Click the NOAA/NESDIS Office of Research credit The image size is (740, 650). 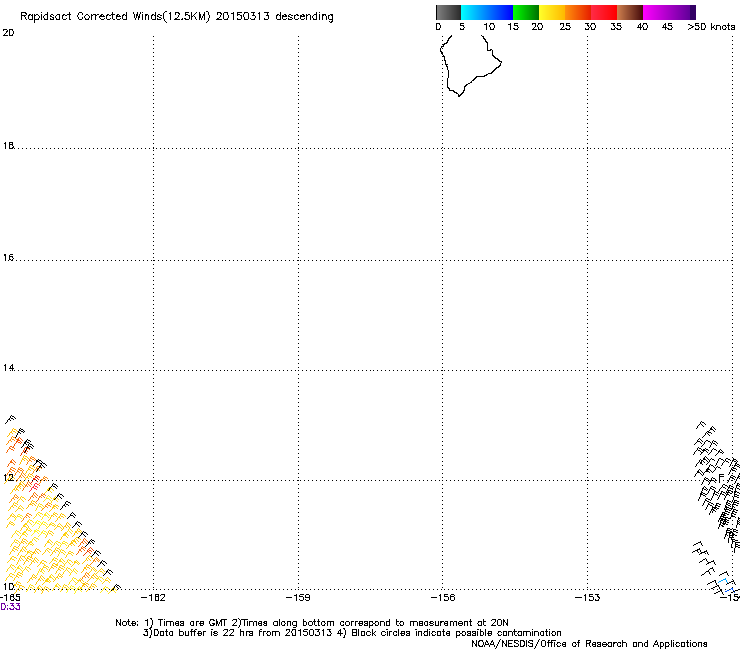click(589, 644)
